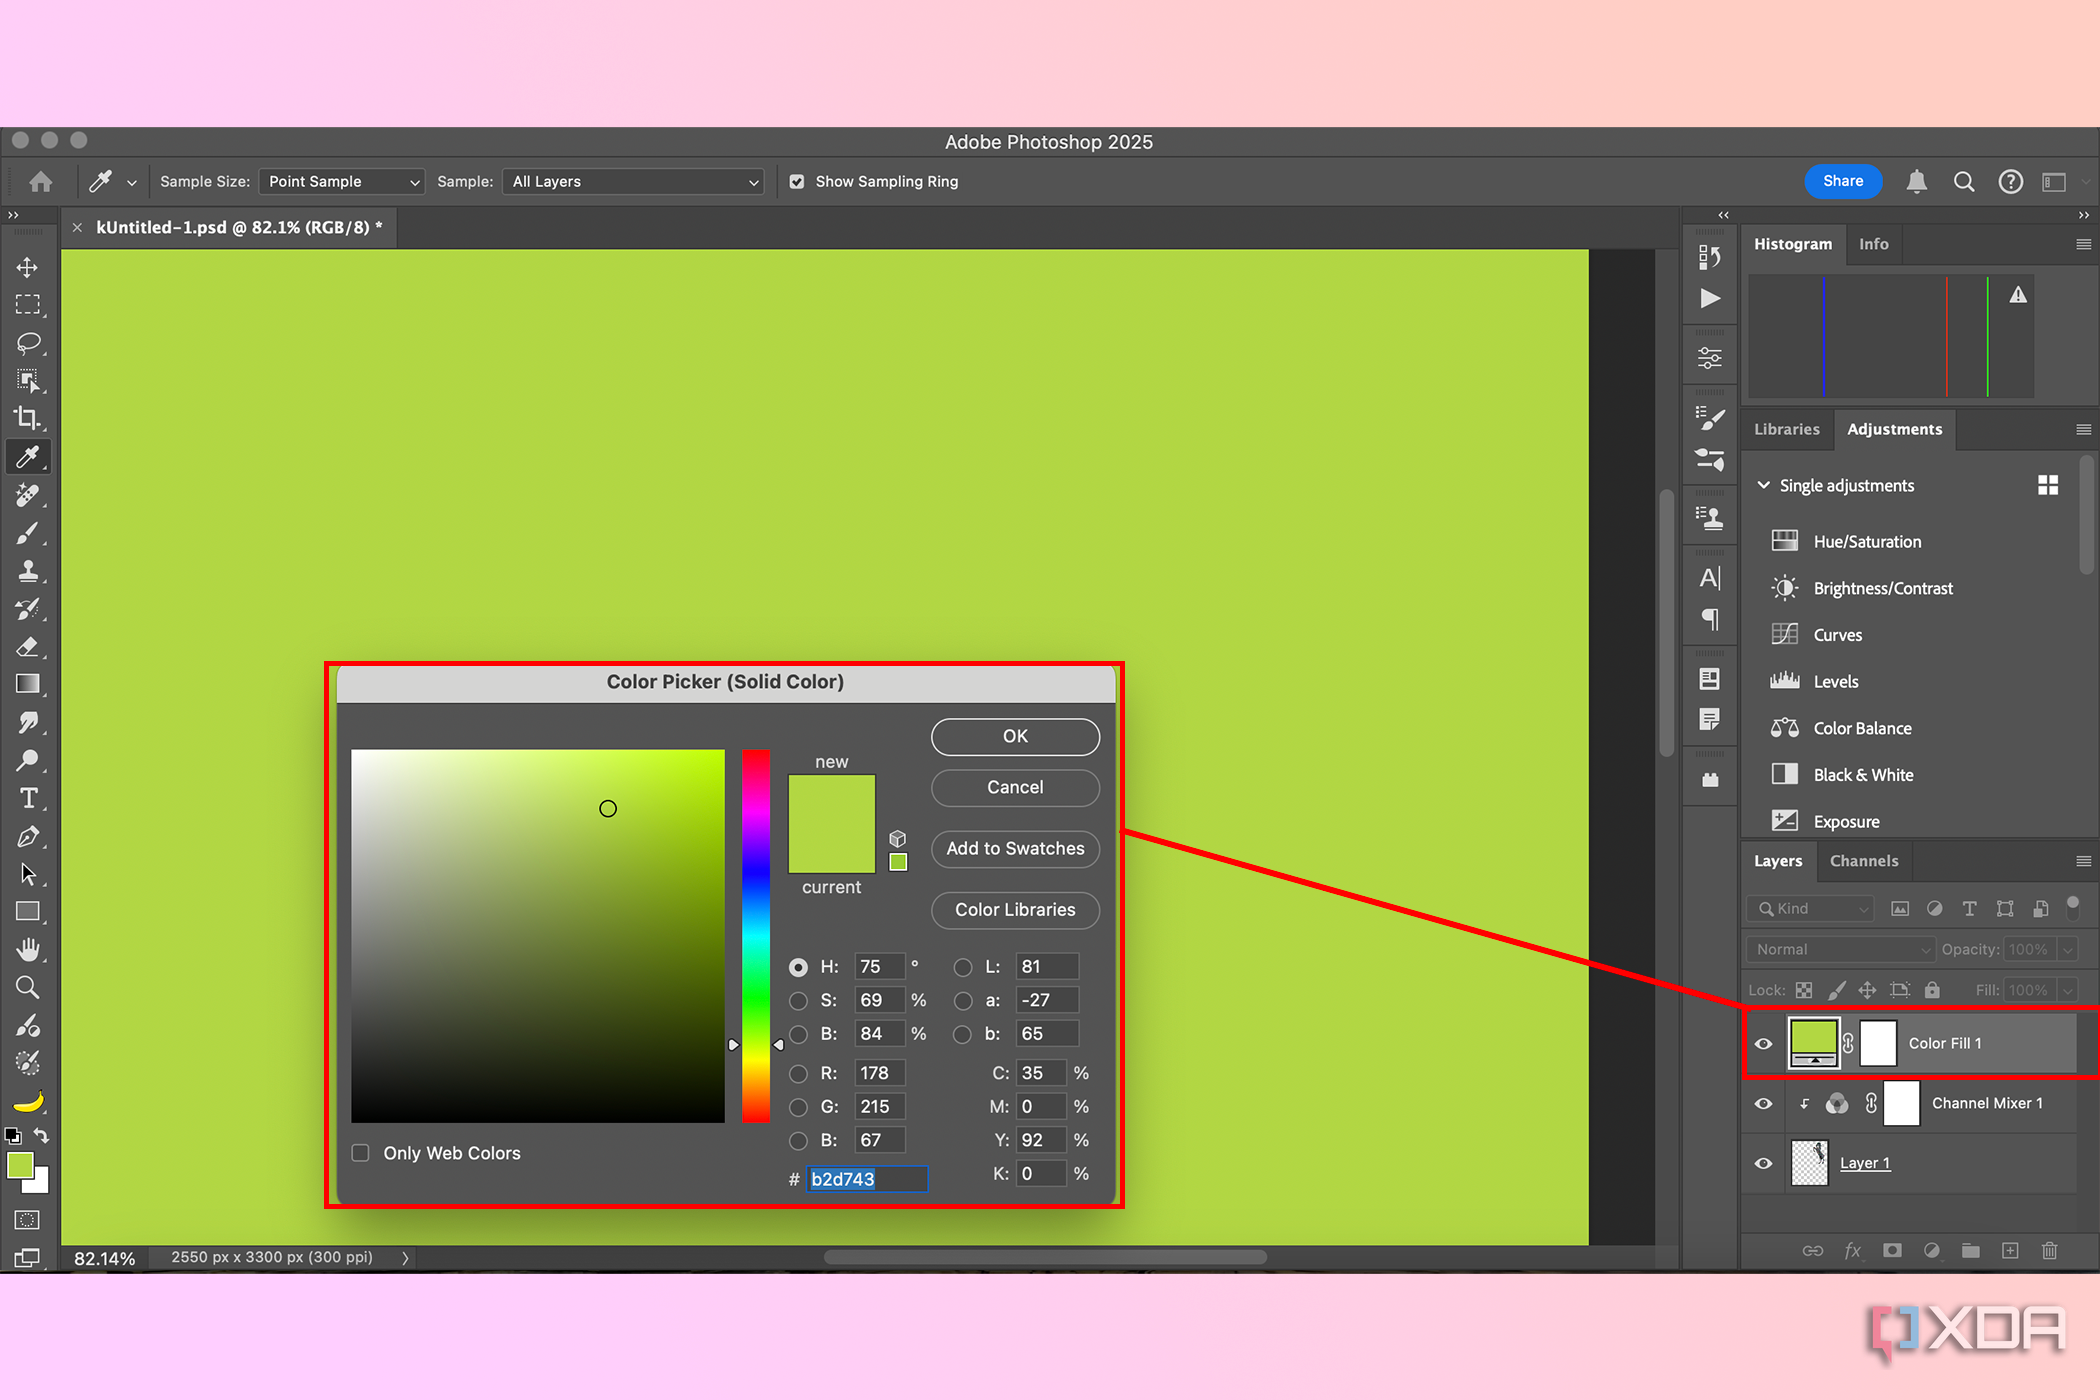Open the Sample Size dropdown
This screenshot has height=1400, width=2100.
coord(342,182)
